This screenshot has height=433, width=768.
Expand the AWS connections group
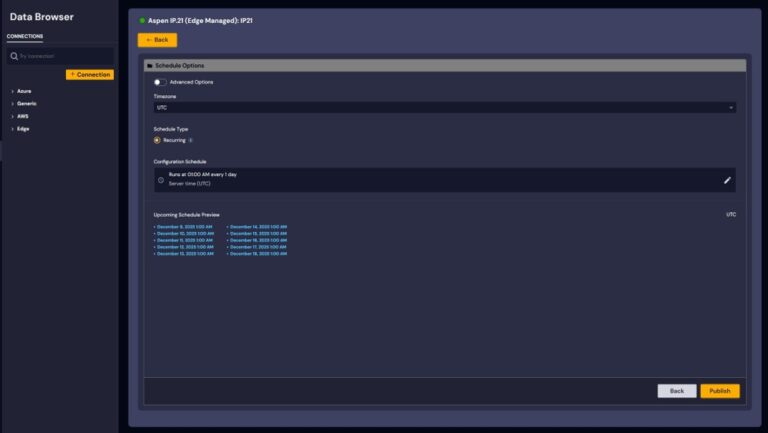coord(12,116)
